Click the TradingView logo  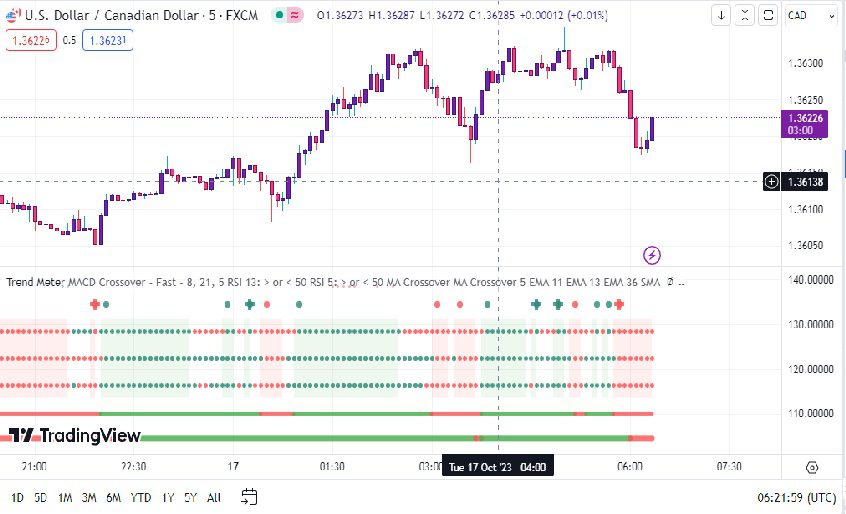[x=75, y=435]
